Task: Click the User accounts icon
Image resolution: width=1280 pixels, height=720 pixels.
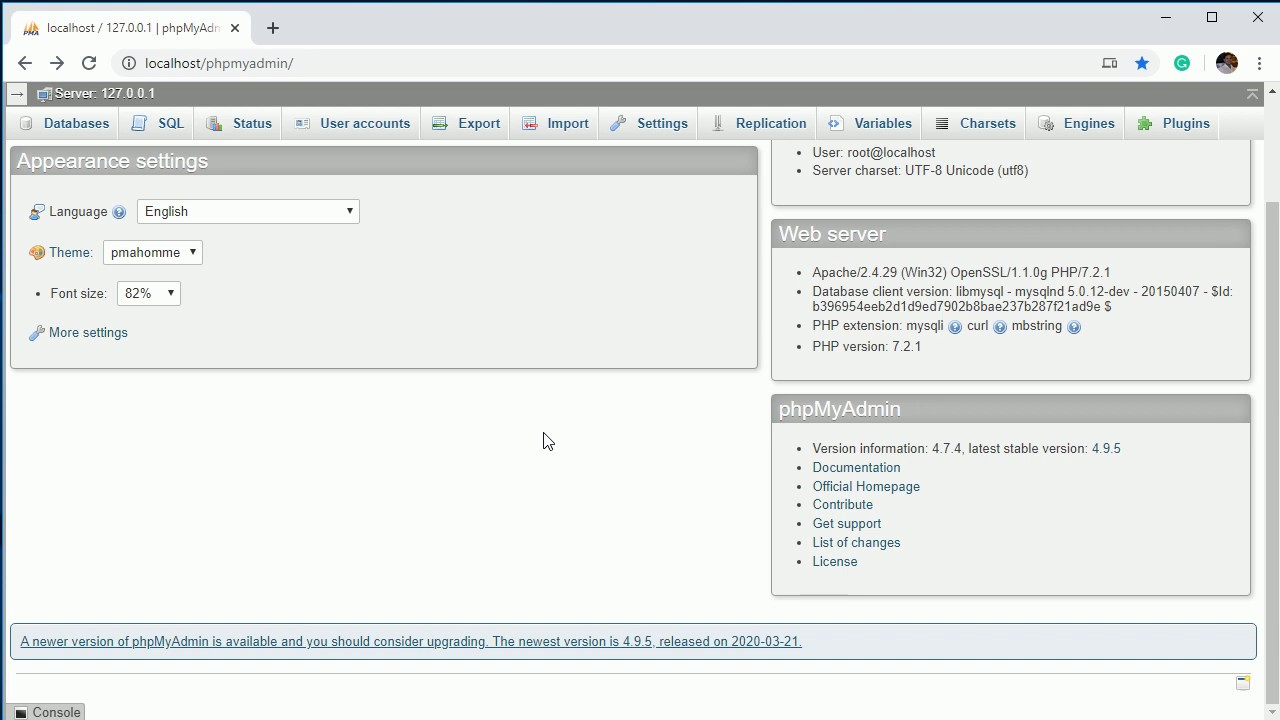Action: tap(302, 124)
